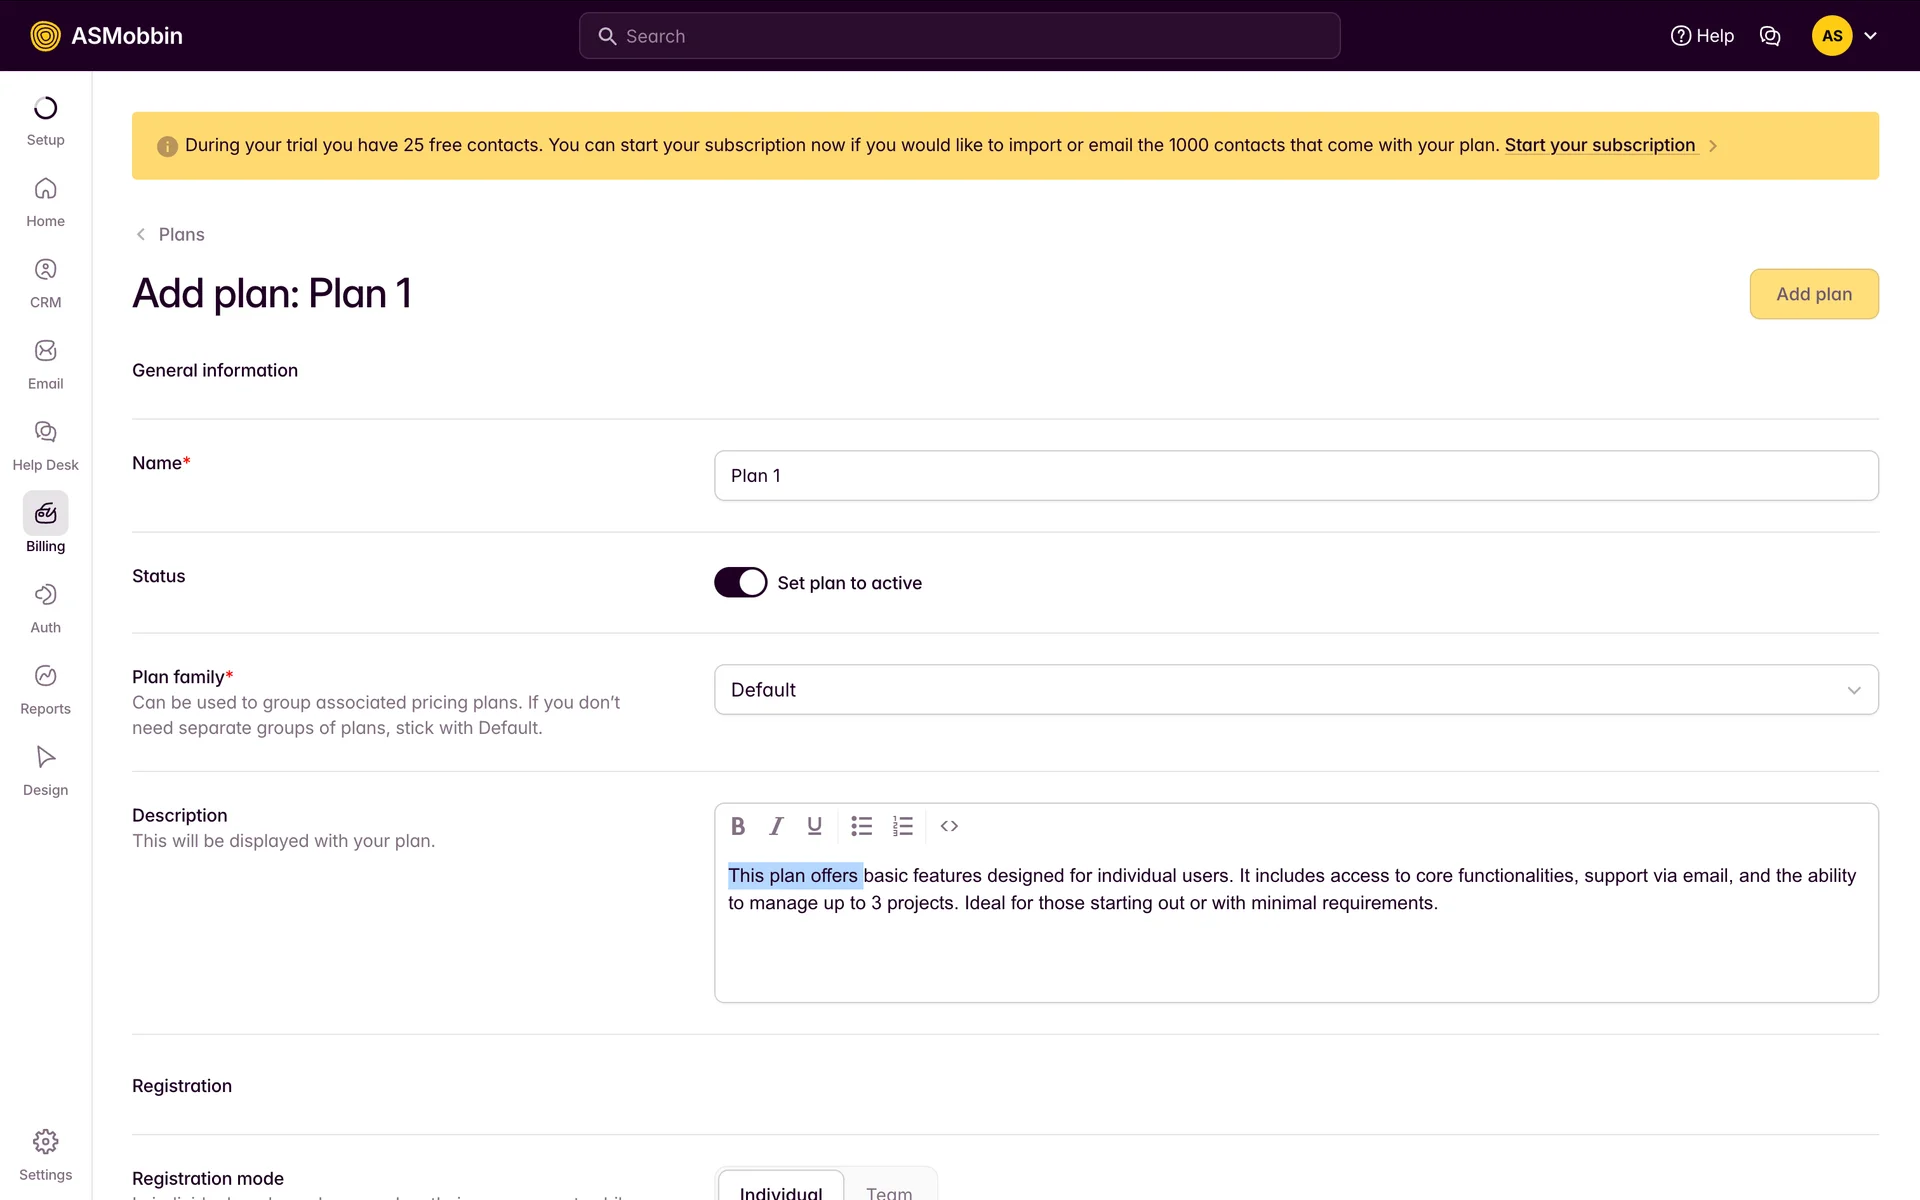Insert a numbered list in description

(902, 826)
